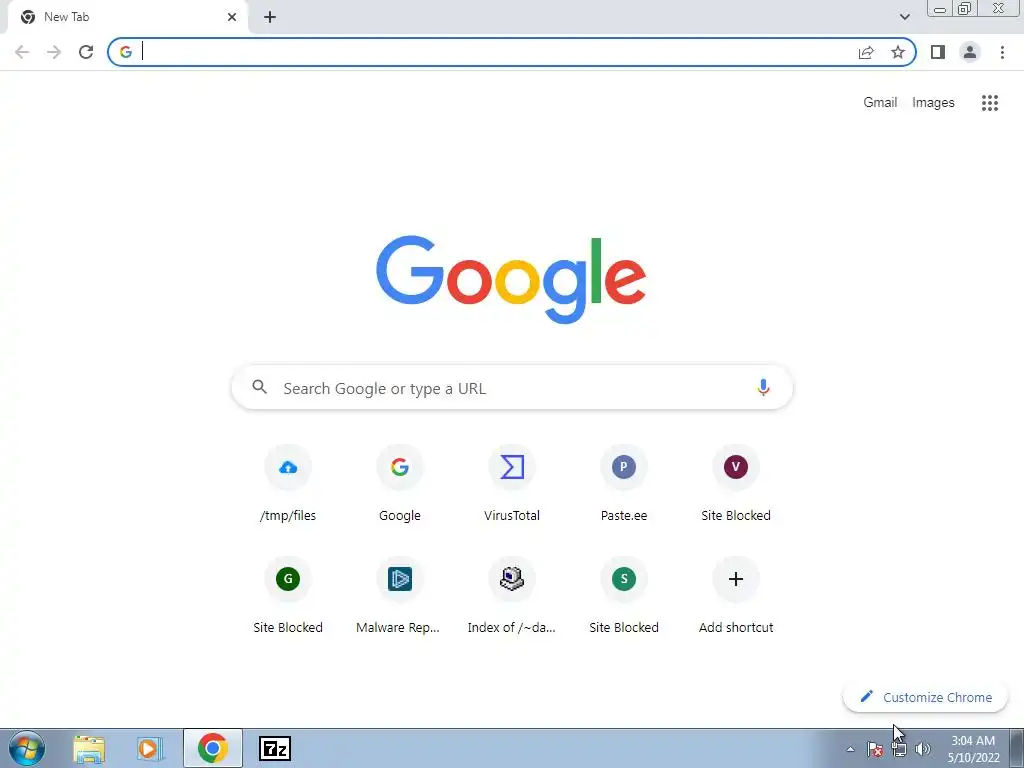The height and width of the screenshot is (768, 1024).
Task: Click the browser back arrow
Action: (x=22, y=52)
